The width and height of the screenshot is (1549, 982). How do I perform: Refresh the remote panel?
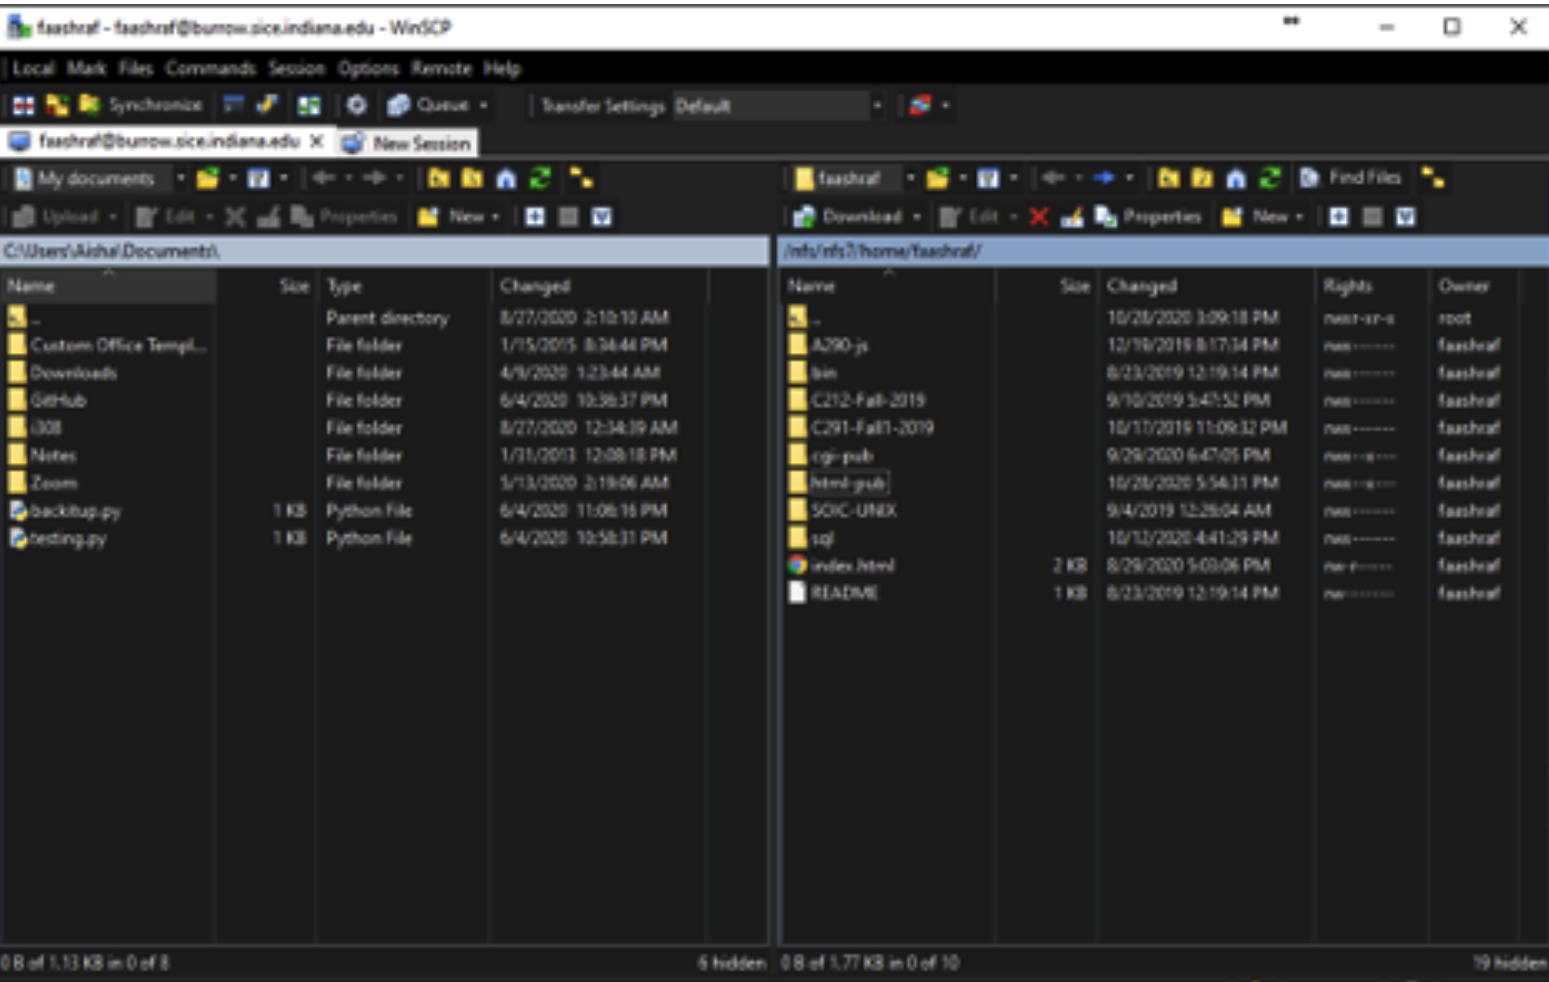coord(1270,179)
